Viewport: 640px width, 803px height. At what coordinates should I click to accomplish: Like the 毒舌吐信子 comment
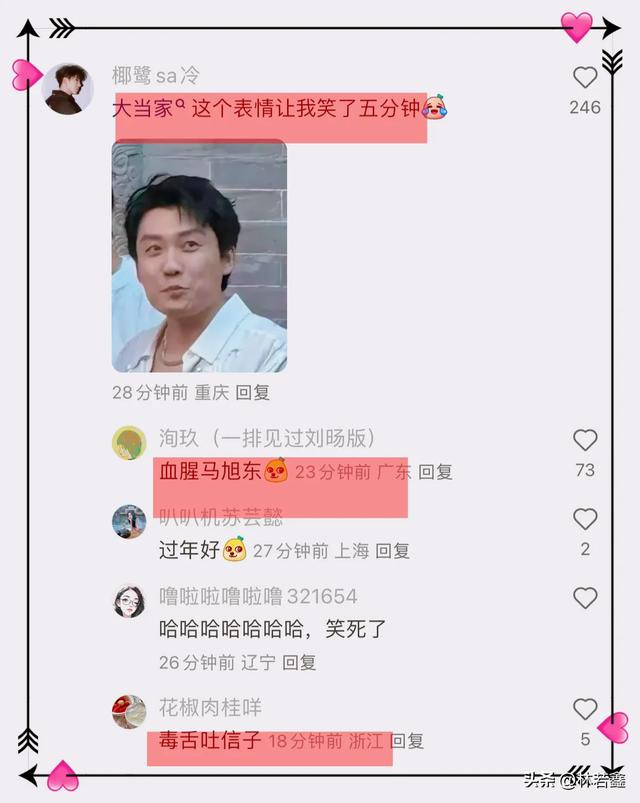pyautogui.click(x=585, y=709)
